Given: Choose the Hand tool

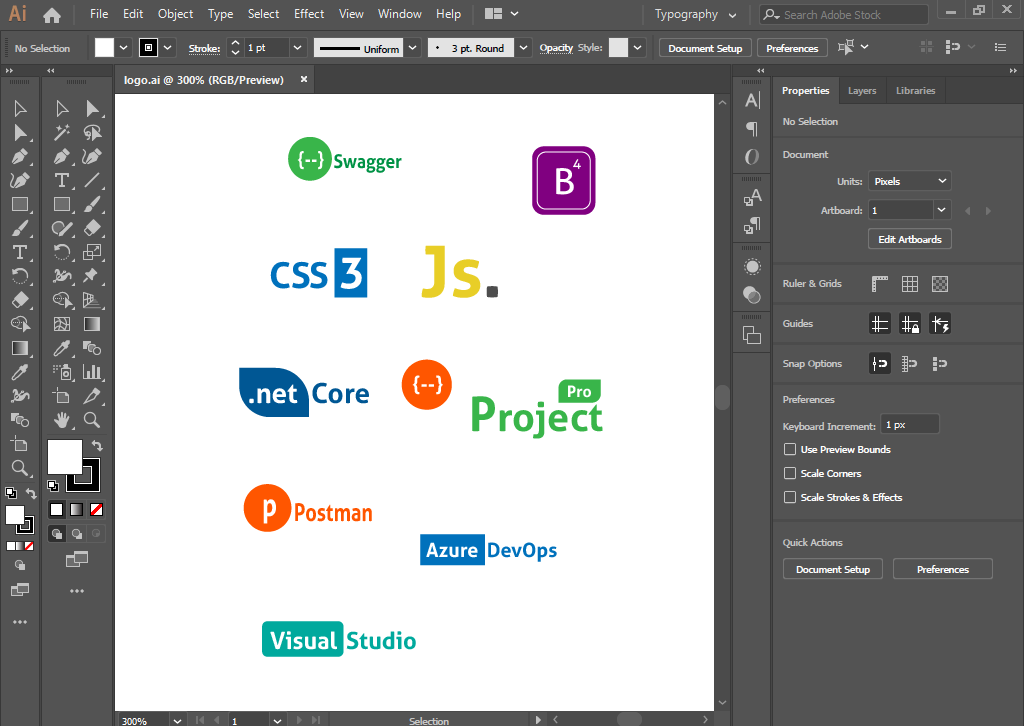Looking at the screenshot, I should [62, 420].
